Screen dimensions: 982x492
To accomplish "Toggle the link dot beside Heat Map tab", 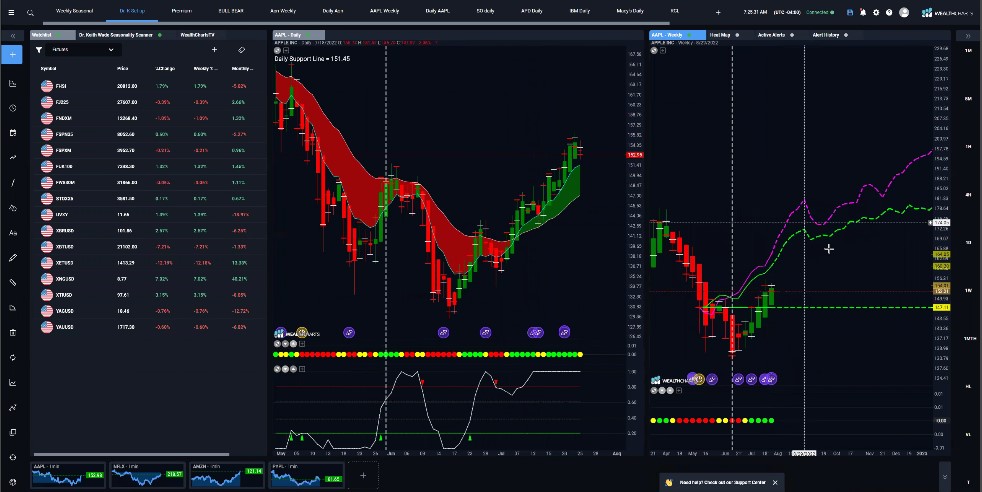I will (x=736, y=35).
